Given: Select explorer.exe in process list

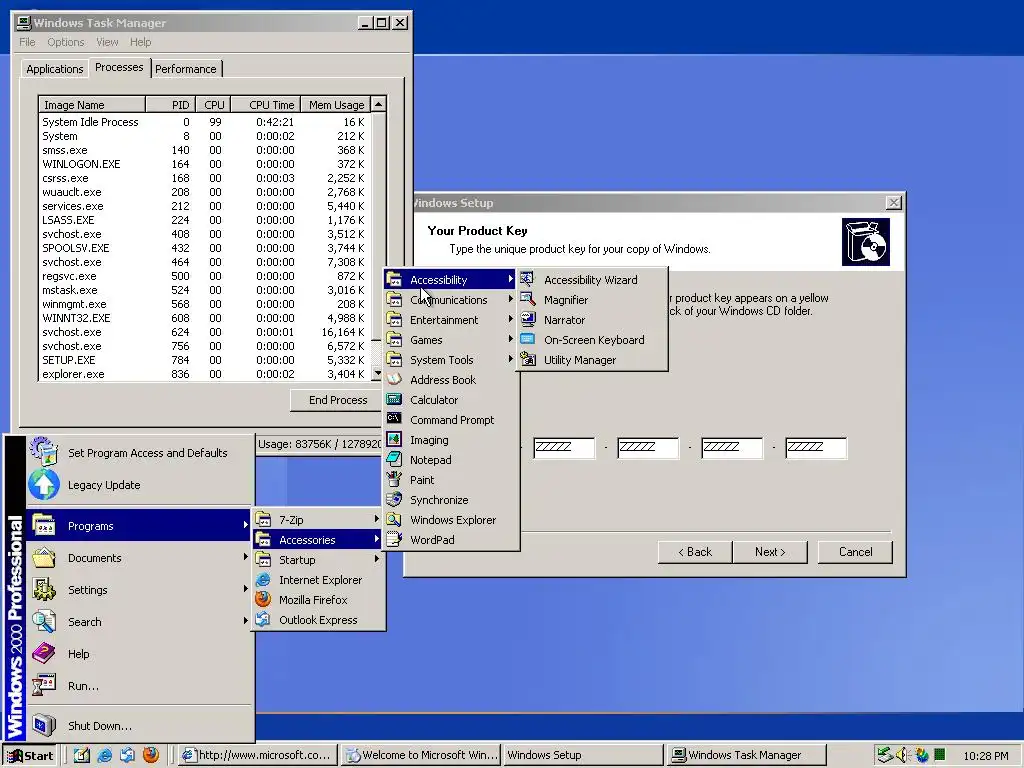Looking at the screenshot, I should coord(204,374).
